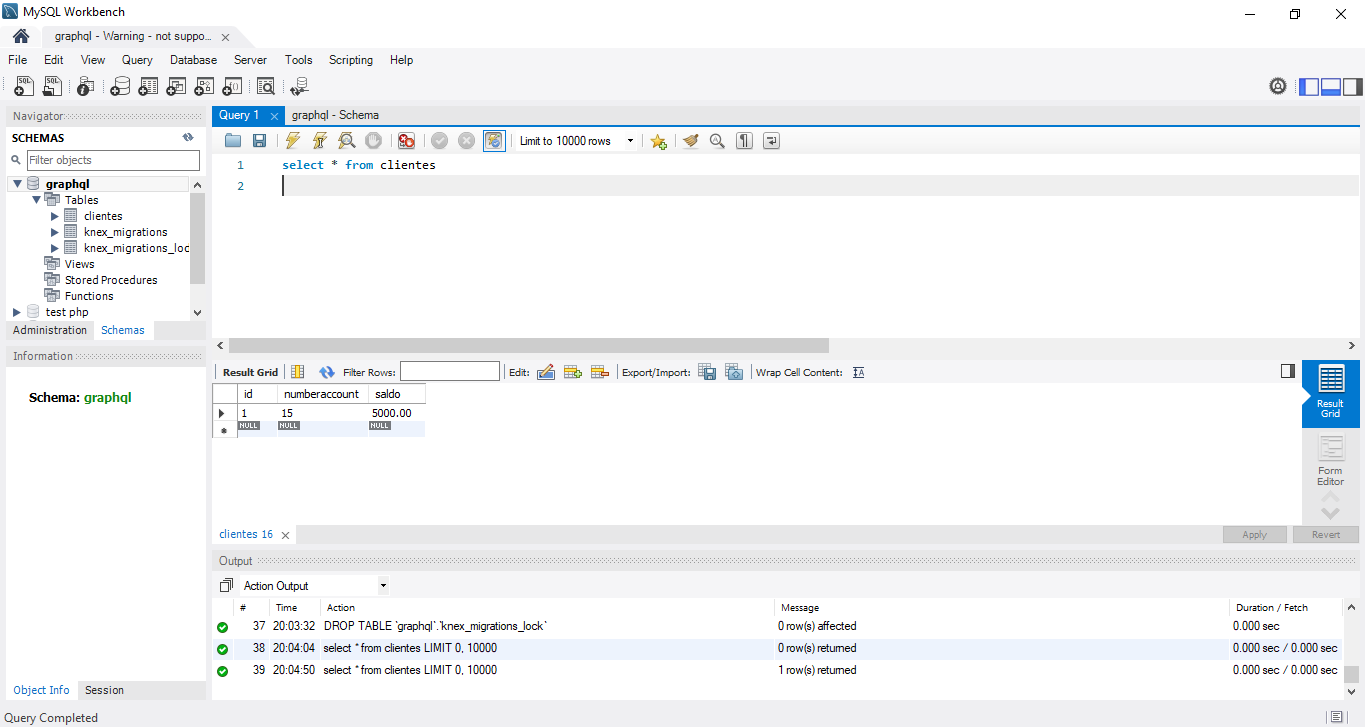
Task: Open the Server menu
Action: (x=250, y=60)
